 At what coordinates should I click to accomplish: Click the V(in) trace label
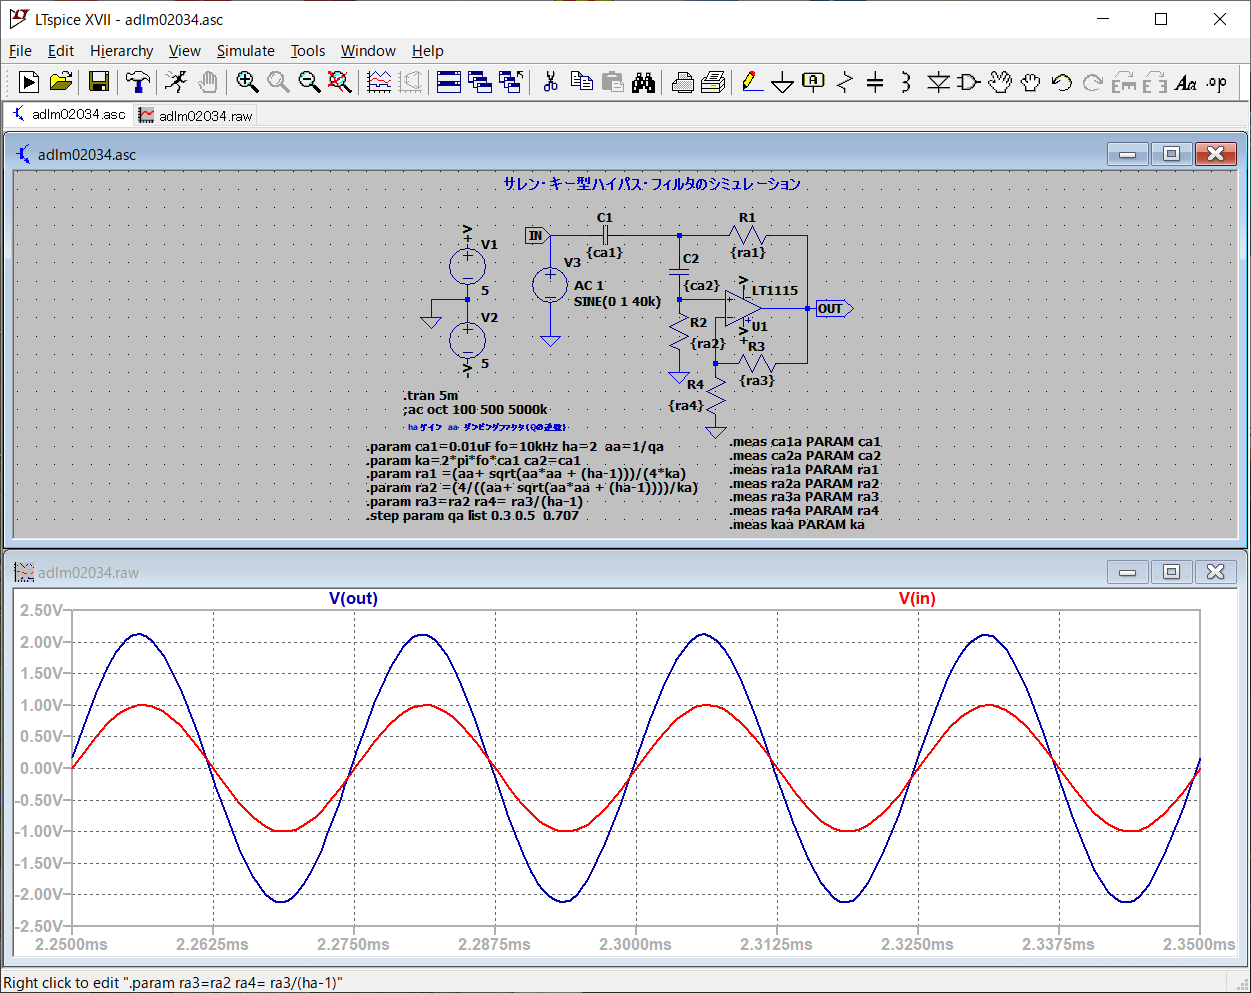[916, 599]
